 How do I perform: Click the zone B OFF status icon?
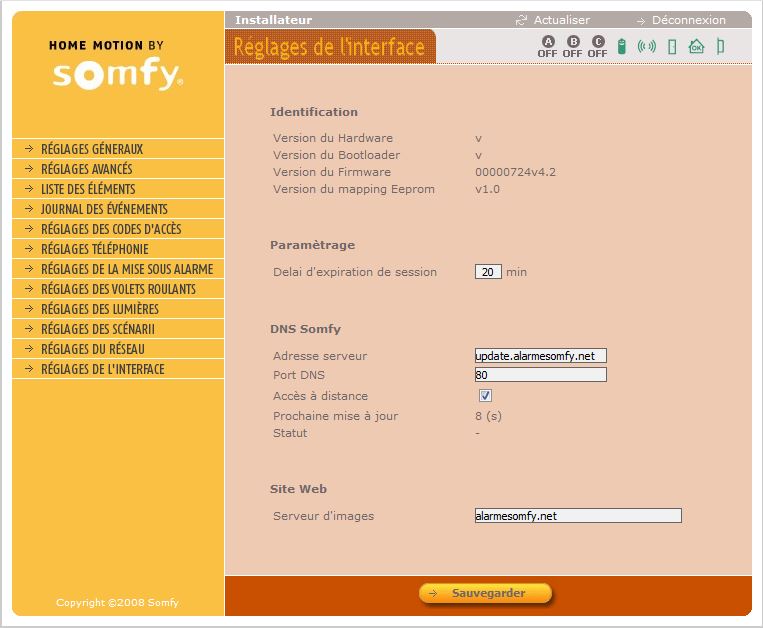[x=572, y=46]
